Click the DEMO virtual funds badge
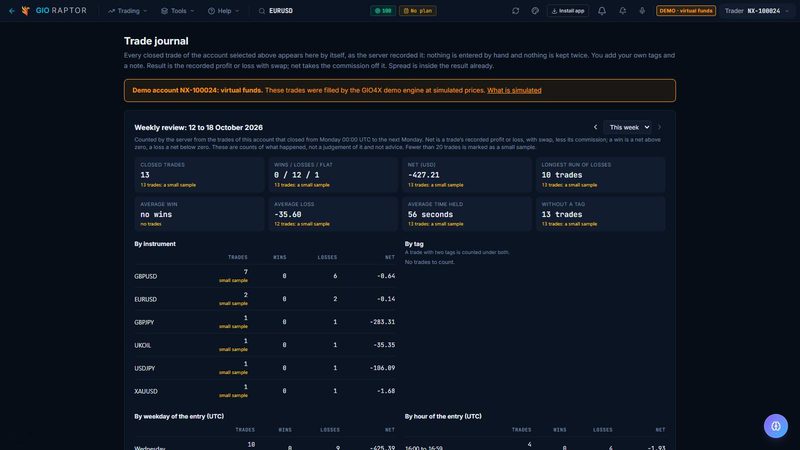Screen dimensions: 800x450 686,11
